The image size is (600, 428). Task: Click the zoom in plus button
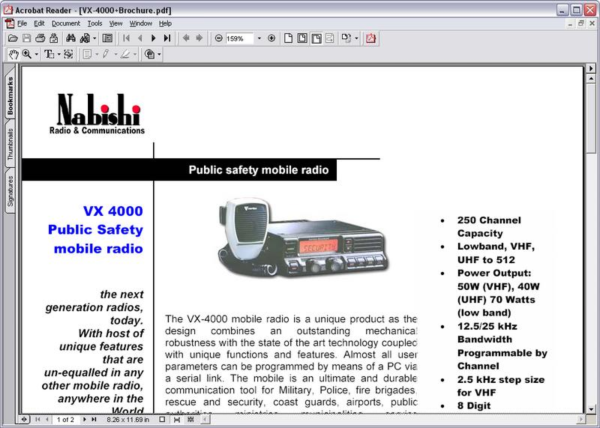(x=271, y=38)
